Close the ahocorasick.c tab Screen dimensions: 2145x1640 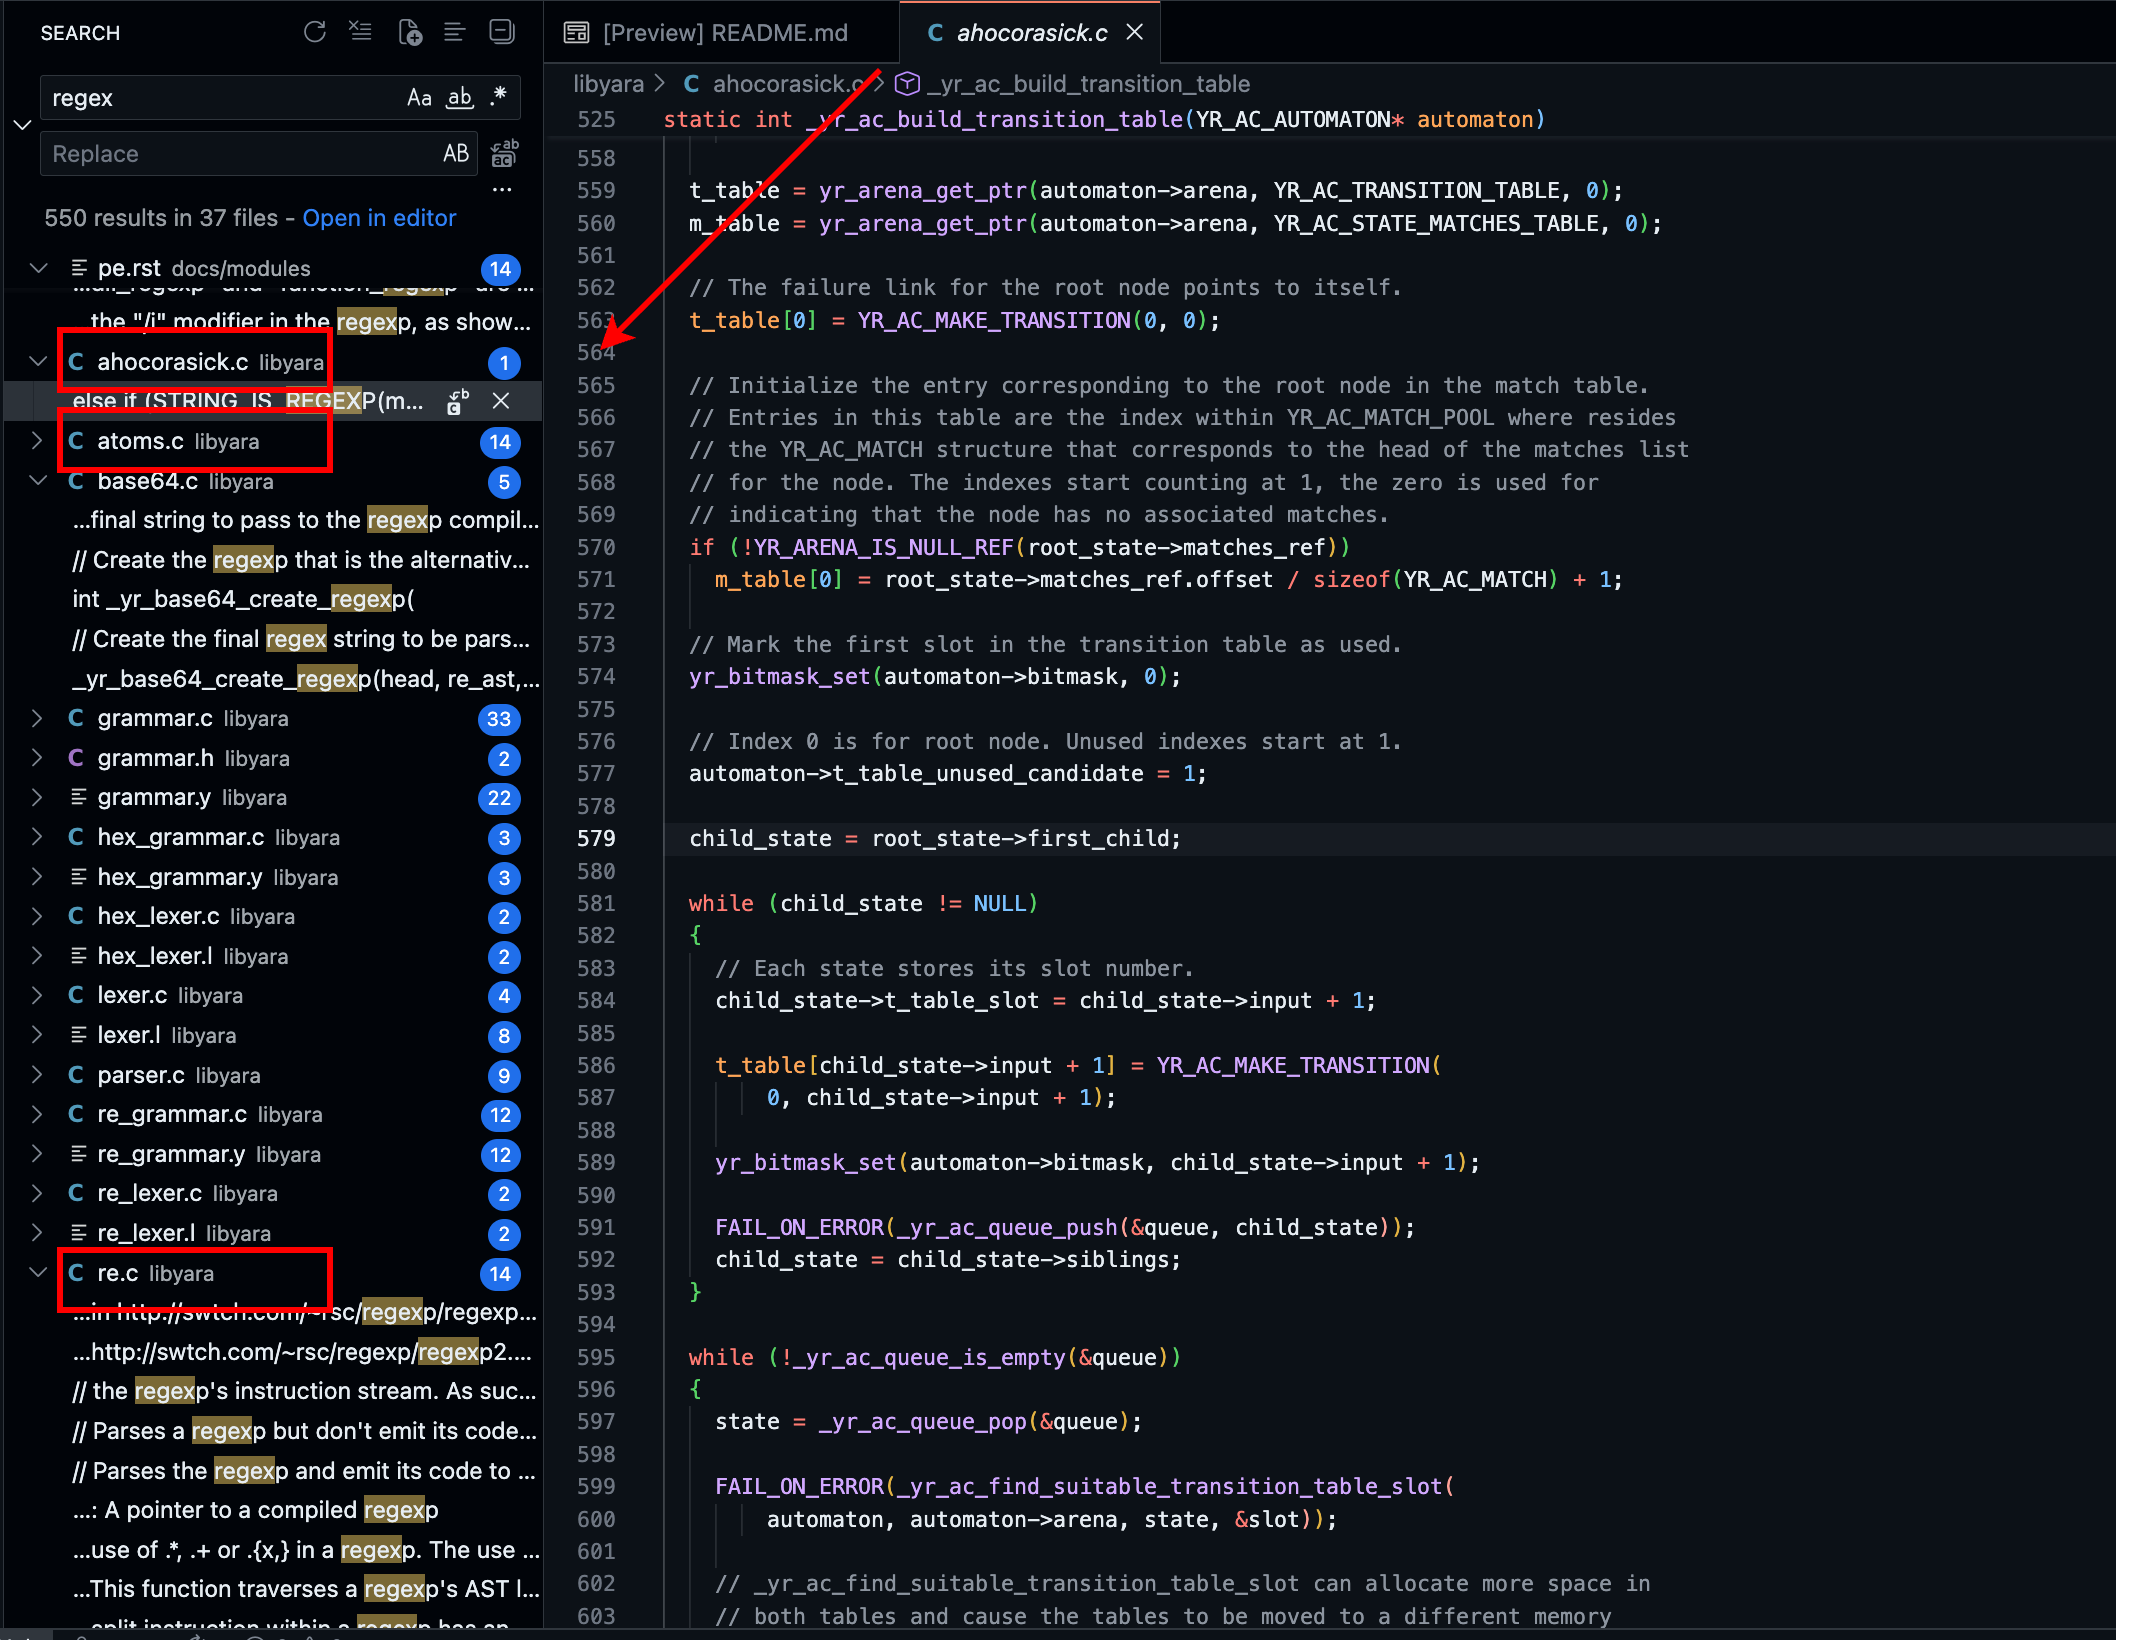point(1134,32)
